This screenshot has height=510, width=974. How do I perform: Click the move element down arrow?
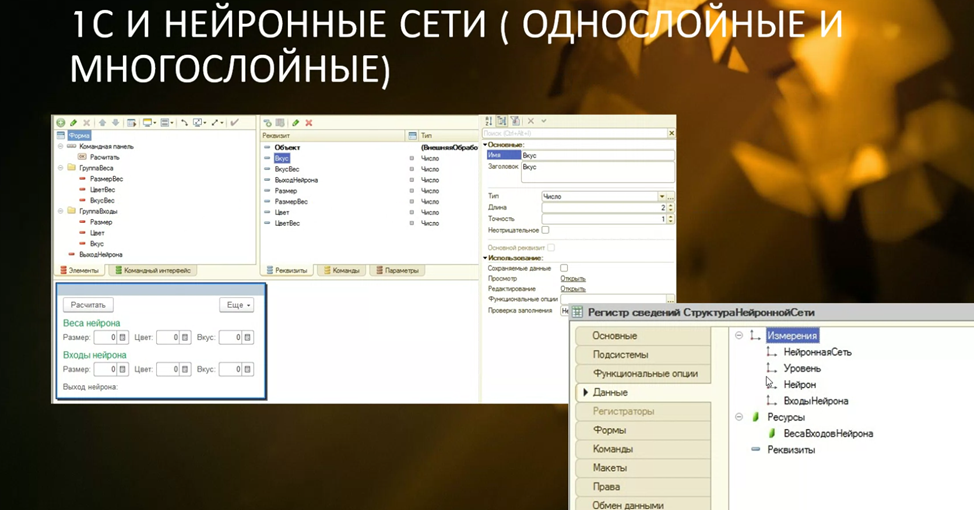[x=116, y=123]
